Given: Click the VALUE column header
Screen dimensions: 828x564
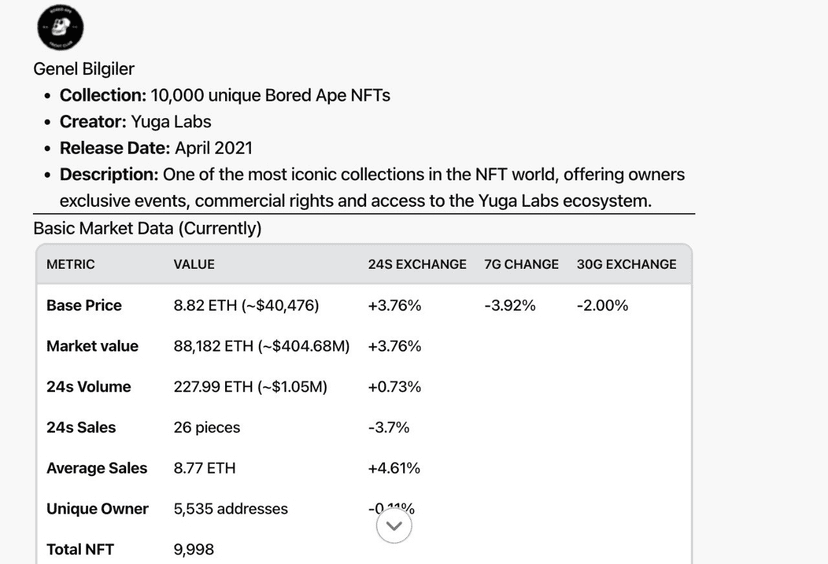Looking at the screenshot, I should [x=194, y=265].
